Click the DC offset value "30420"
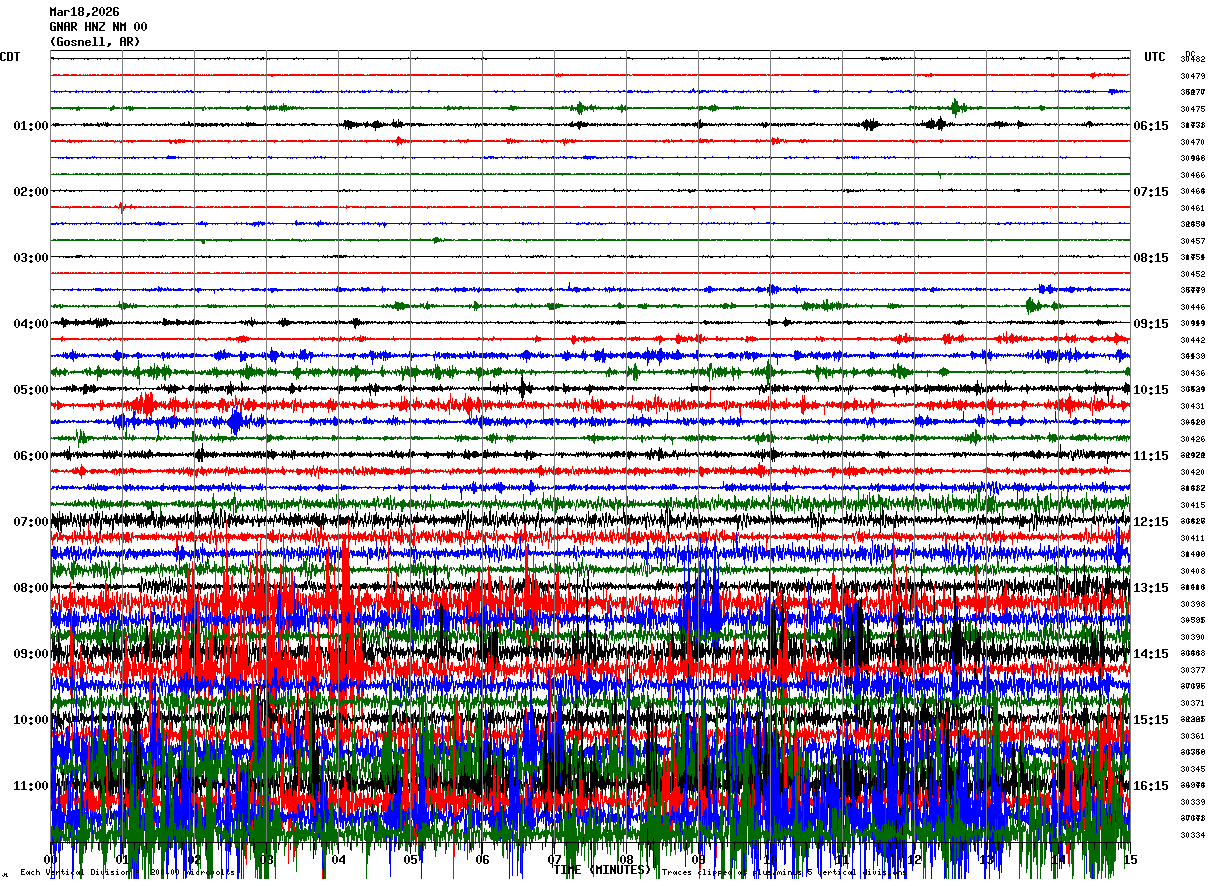 click(x=1192, y=472)
